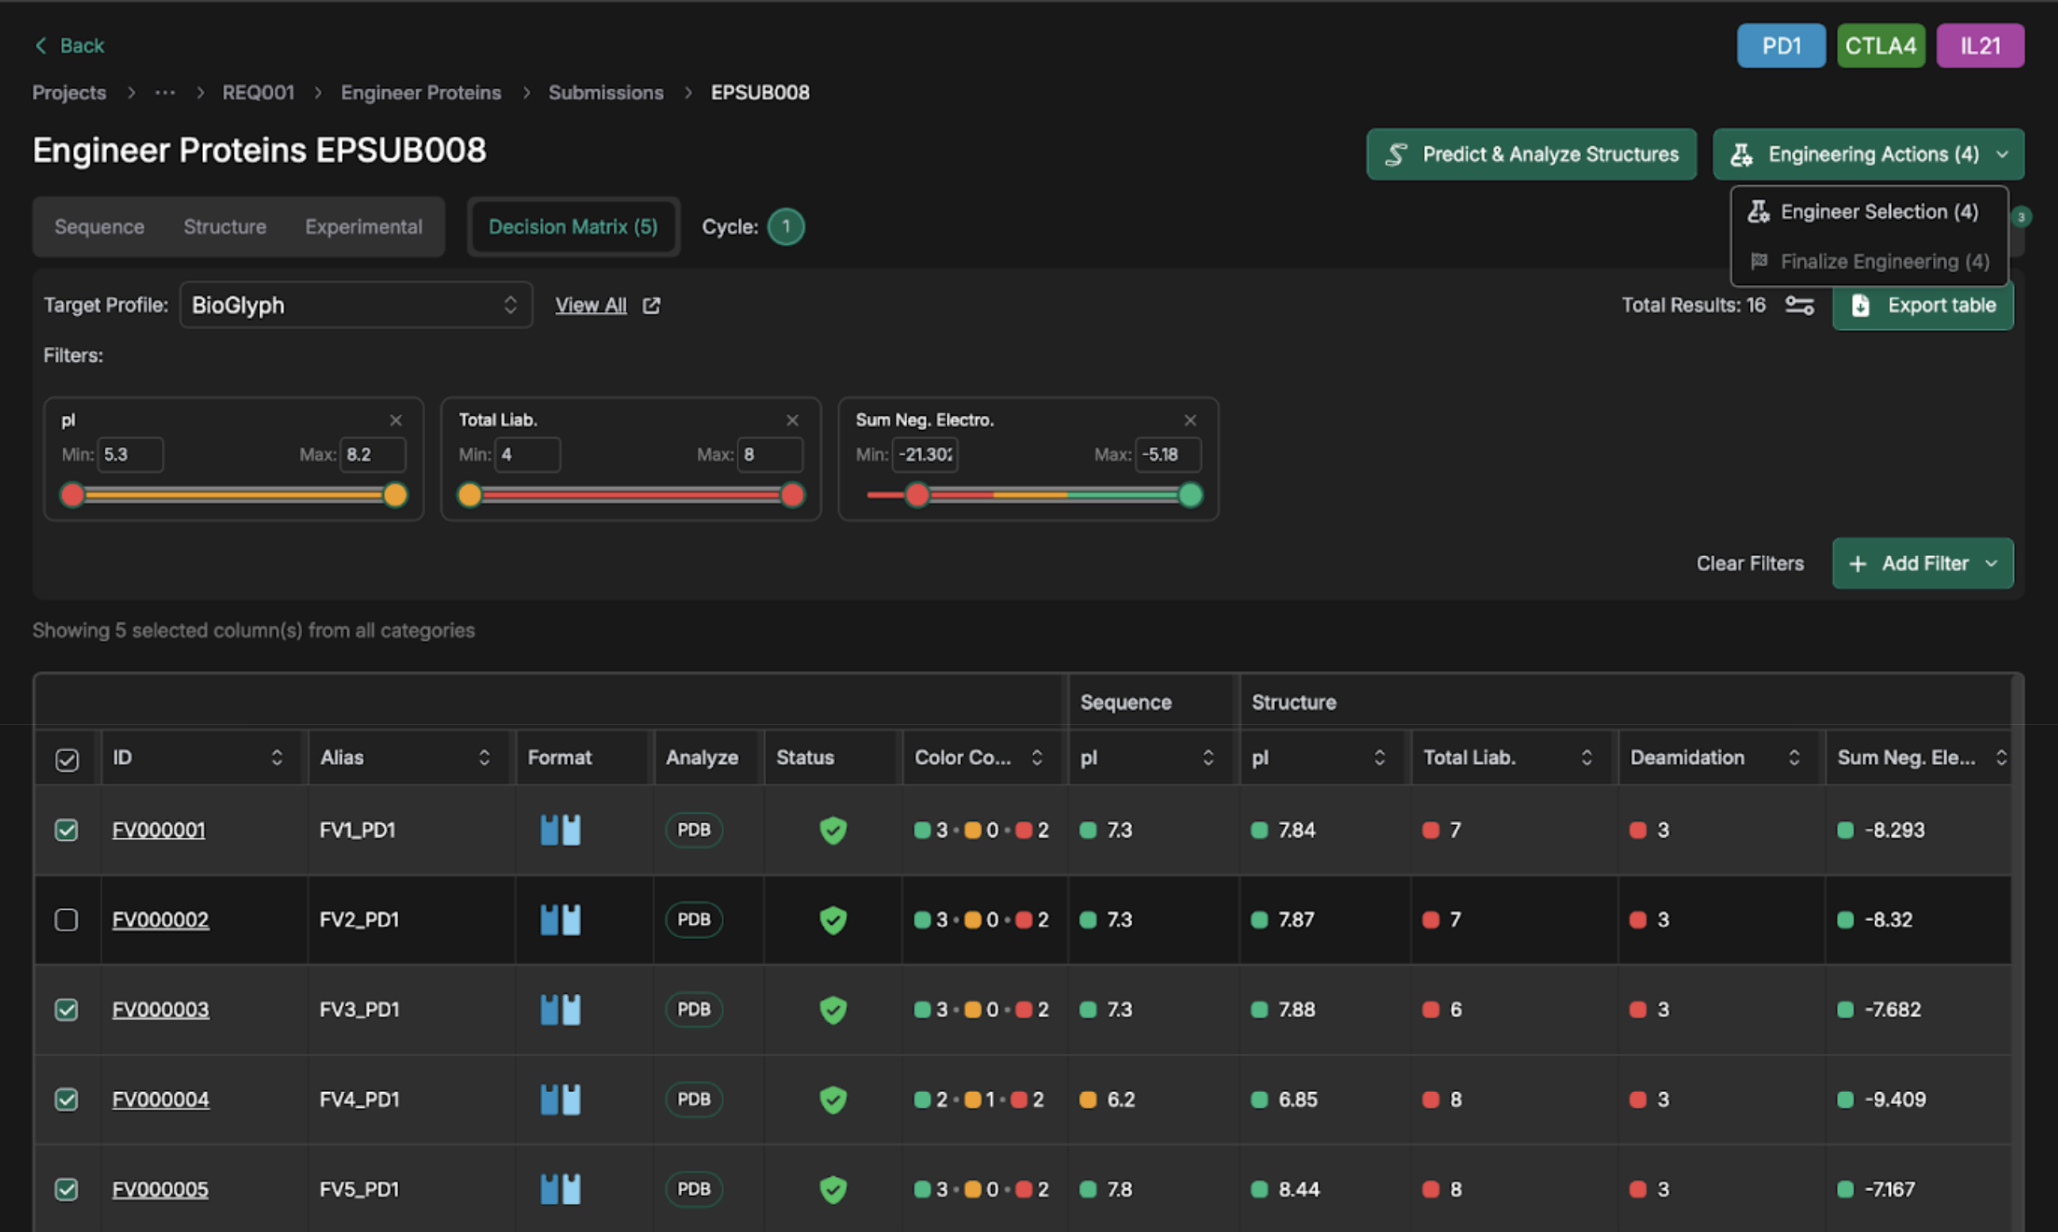Collapse the Engineering Actions (4) dropdown
The image size is (2058, 1232).
[1867, 154]
